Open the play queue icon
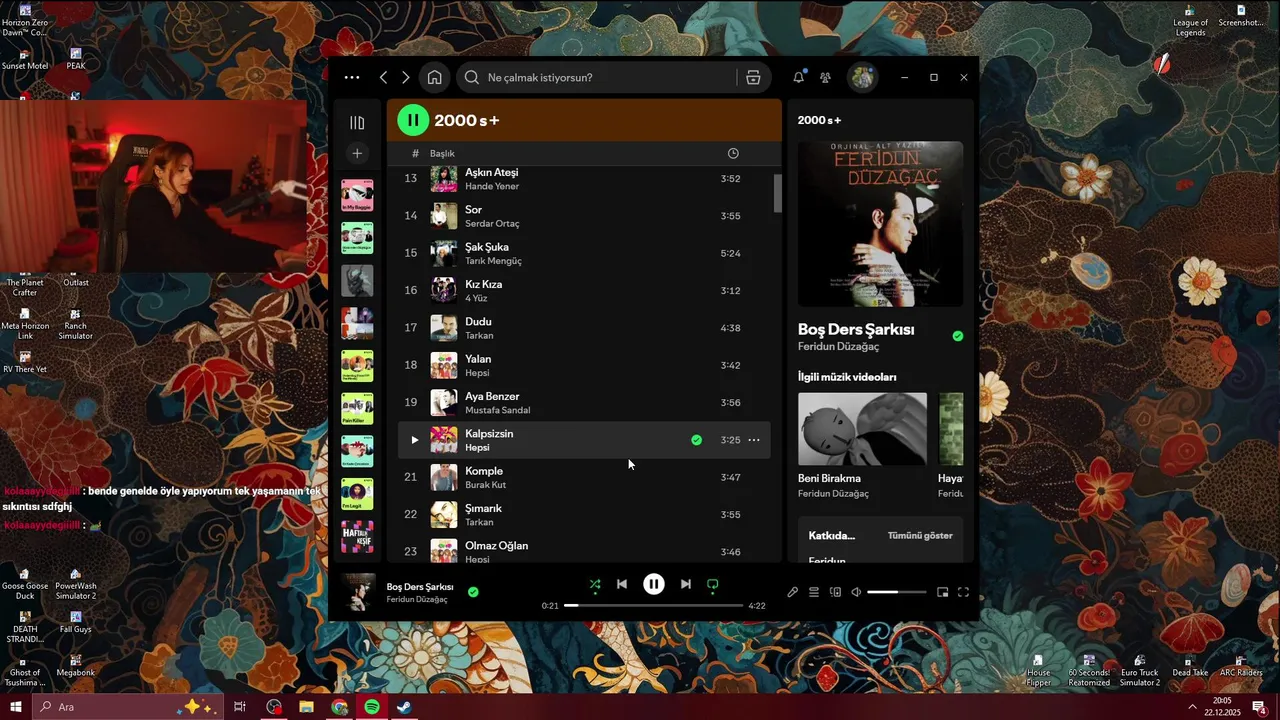Image resolution: width=1280 pixels, height=720 pixels. [814, 592]
